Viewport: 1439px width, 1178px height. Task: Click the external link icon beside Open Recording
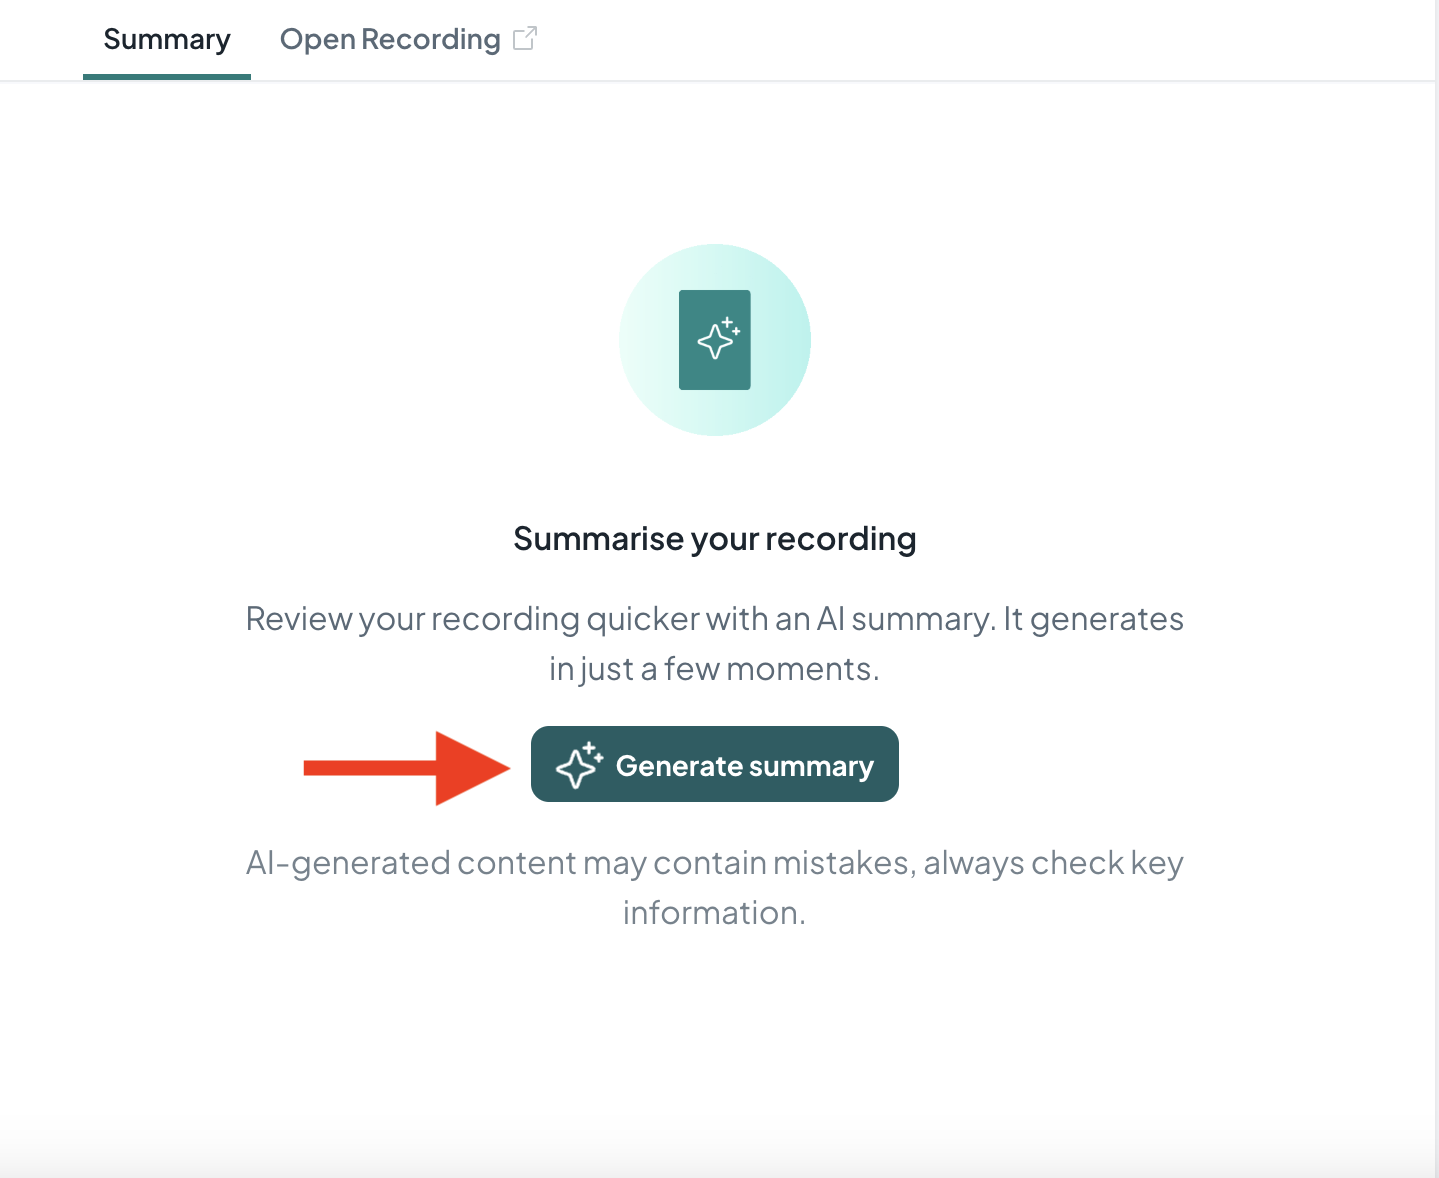[525, 38]
